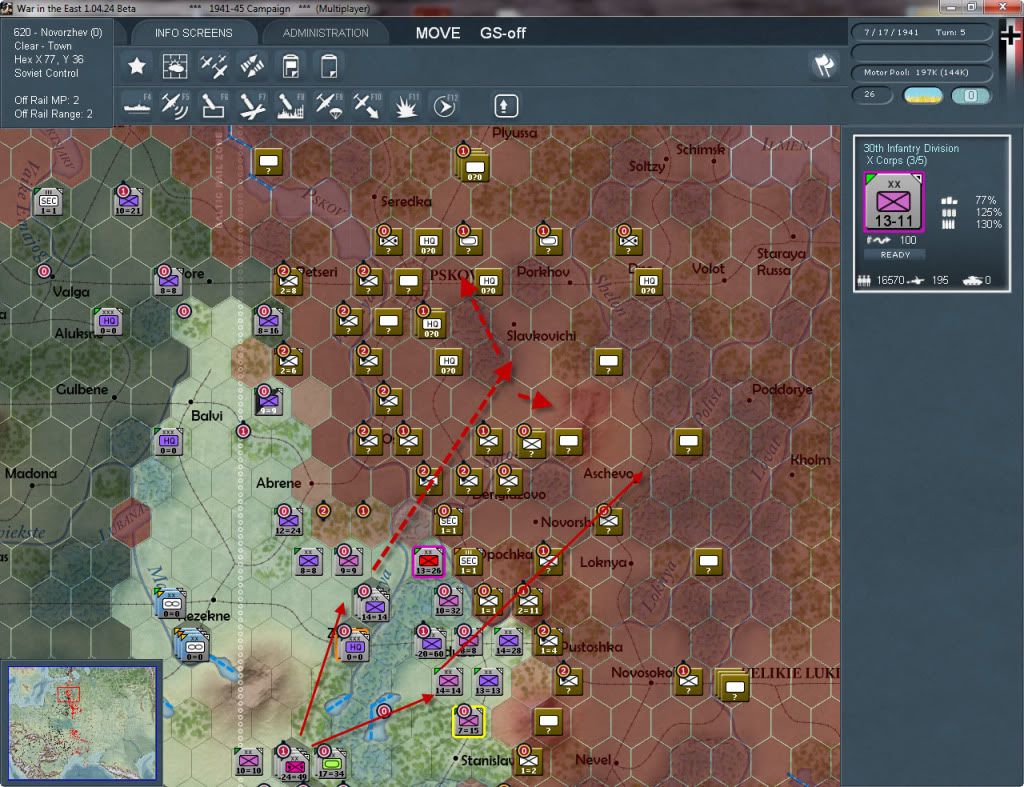The image size is (1024, 787).
Task: Click the Off Rail MP: 2 text
Action: pyautogui.click(x=46, y=100)
